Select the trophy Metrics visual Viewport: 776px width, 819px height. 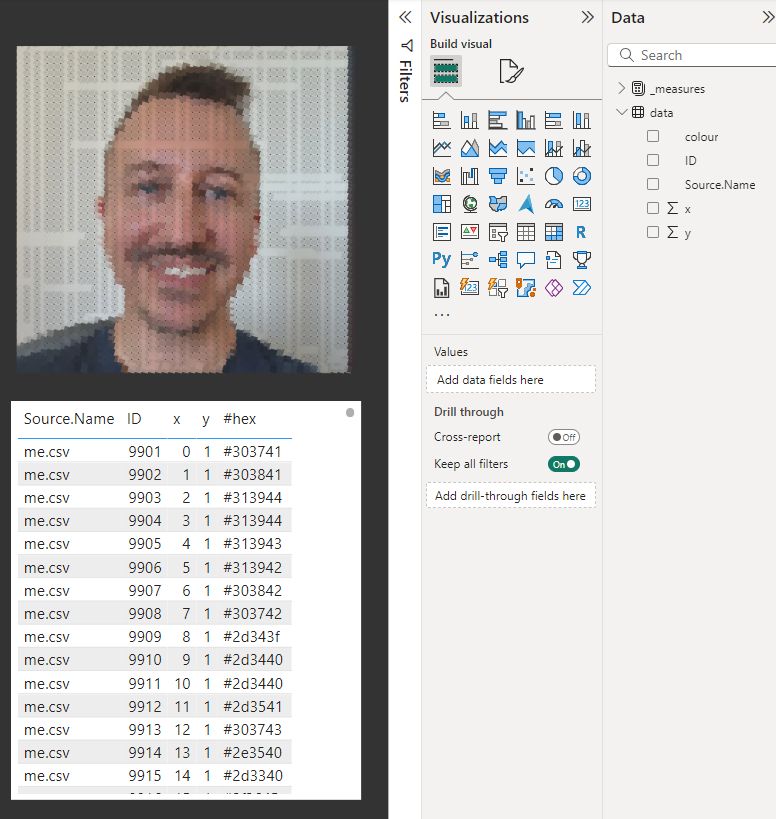[x=582, y=259]
